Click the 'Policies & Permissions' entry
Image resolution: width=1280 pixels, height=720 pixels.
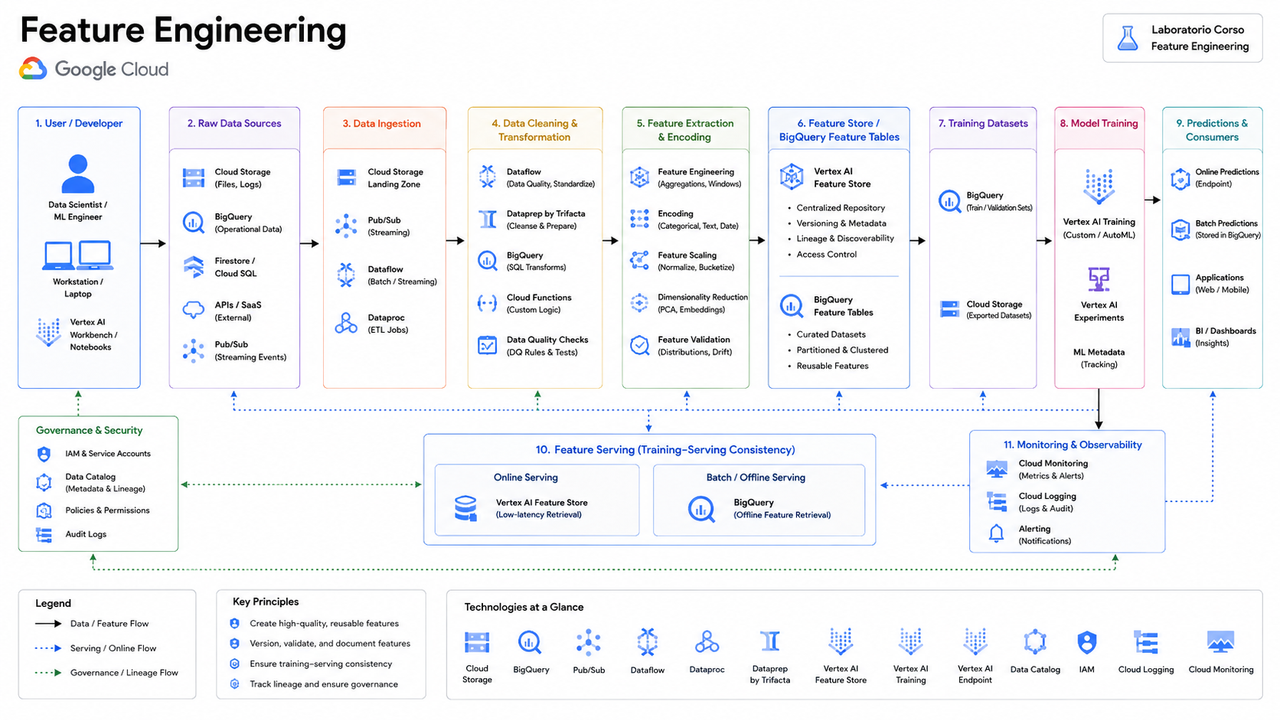tap(107, 510)
